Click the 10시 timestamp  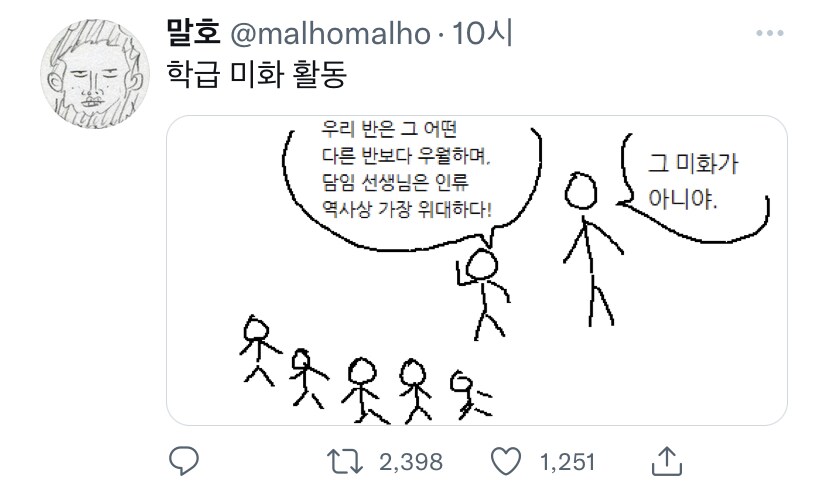(x=482, y=35)
